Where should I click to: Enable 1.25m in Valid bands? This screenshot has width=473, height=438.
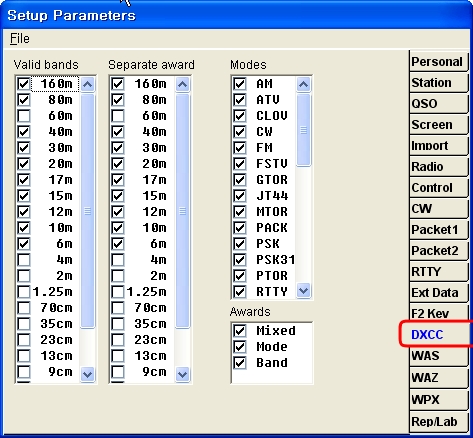(x=24, y=292)
